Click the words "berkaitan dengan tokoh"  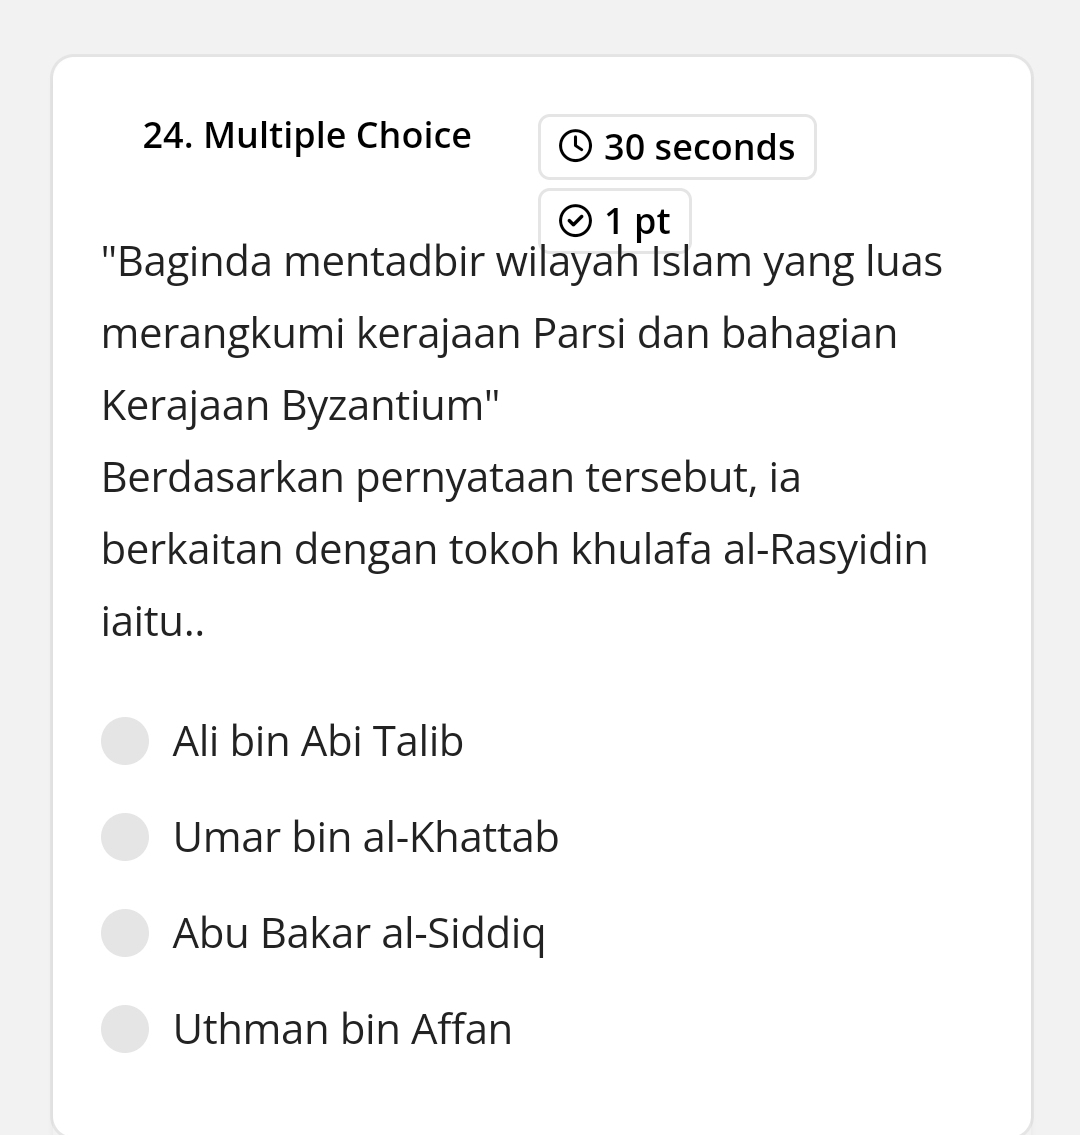329,549
